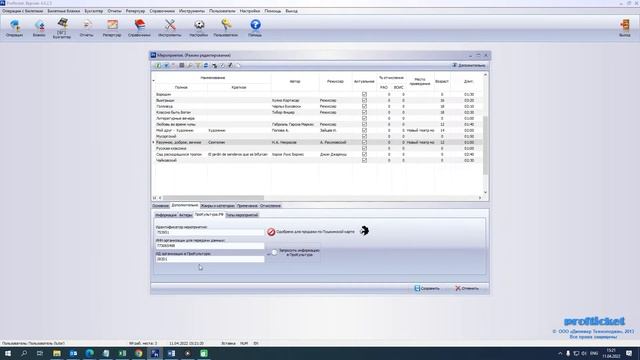
Task: Click the Сохранить button
Action: (x=427, y=288)
